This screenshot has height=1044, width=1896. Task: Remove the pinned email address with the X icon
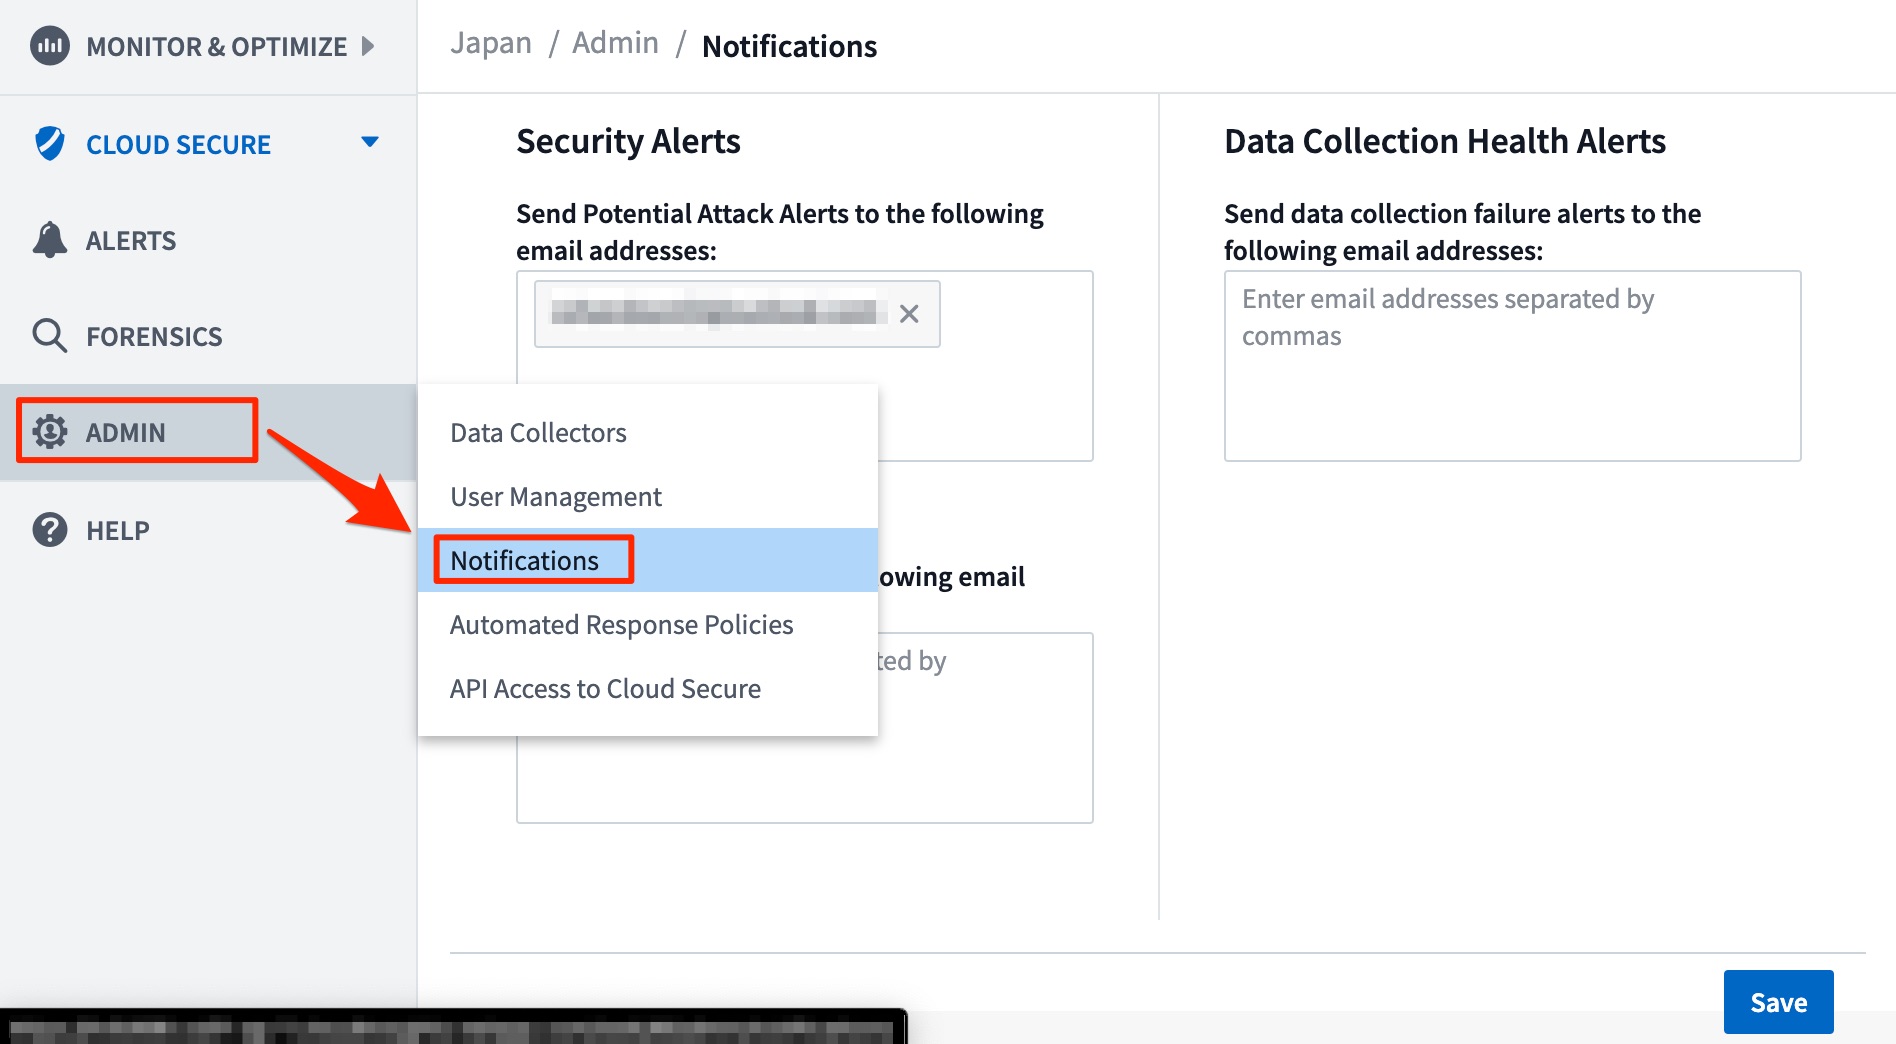tap(911, 314)
